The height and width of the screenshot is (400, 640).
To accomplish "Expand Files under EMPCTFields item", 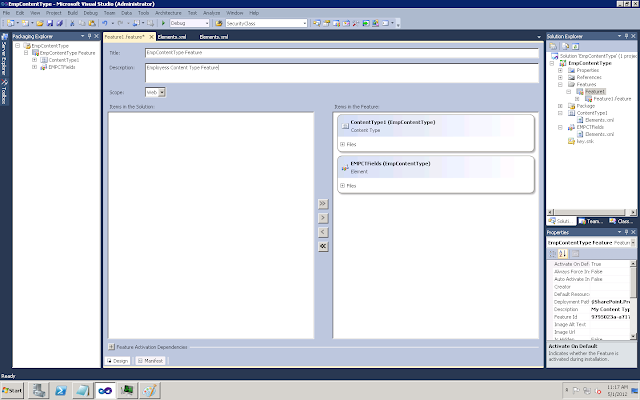I will coord(342,185).
